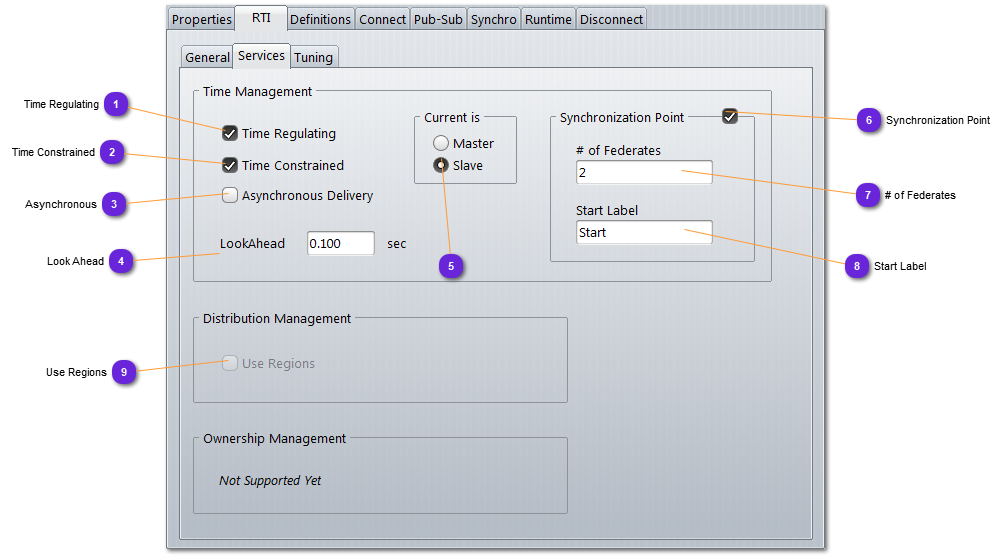Disable the Time Constrained checkbox
The image size is (1006, 558).
(x=230, y=165)
